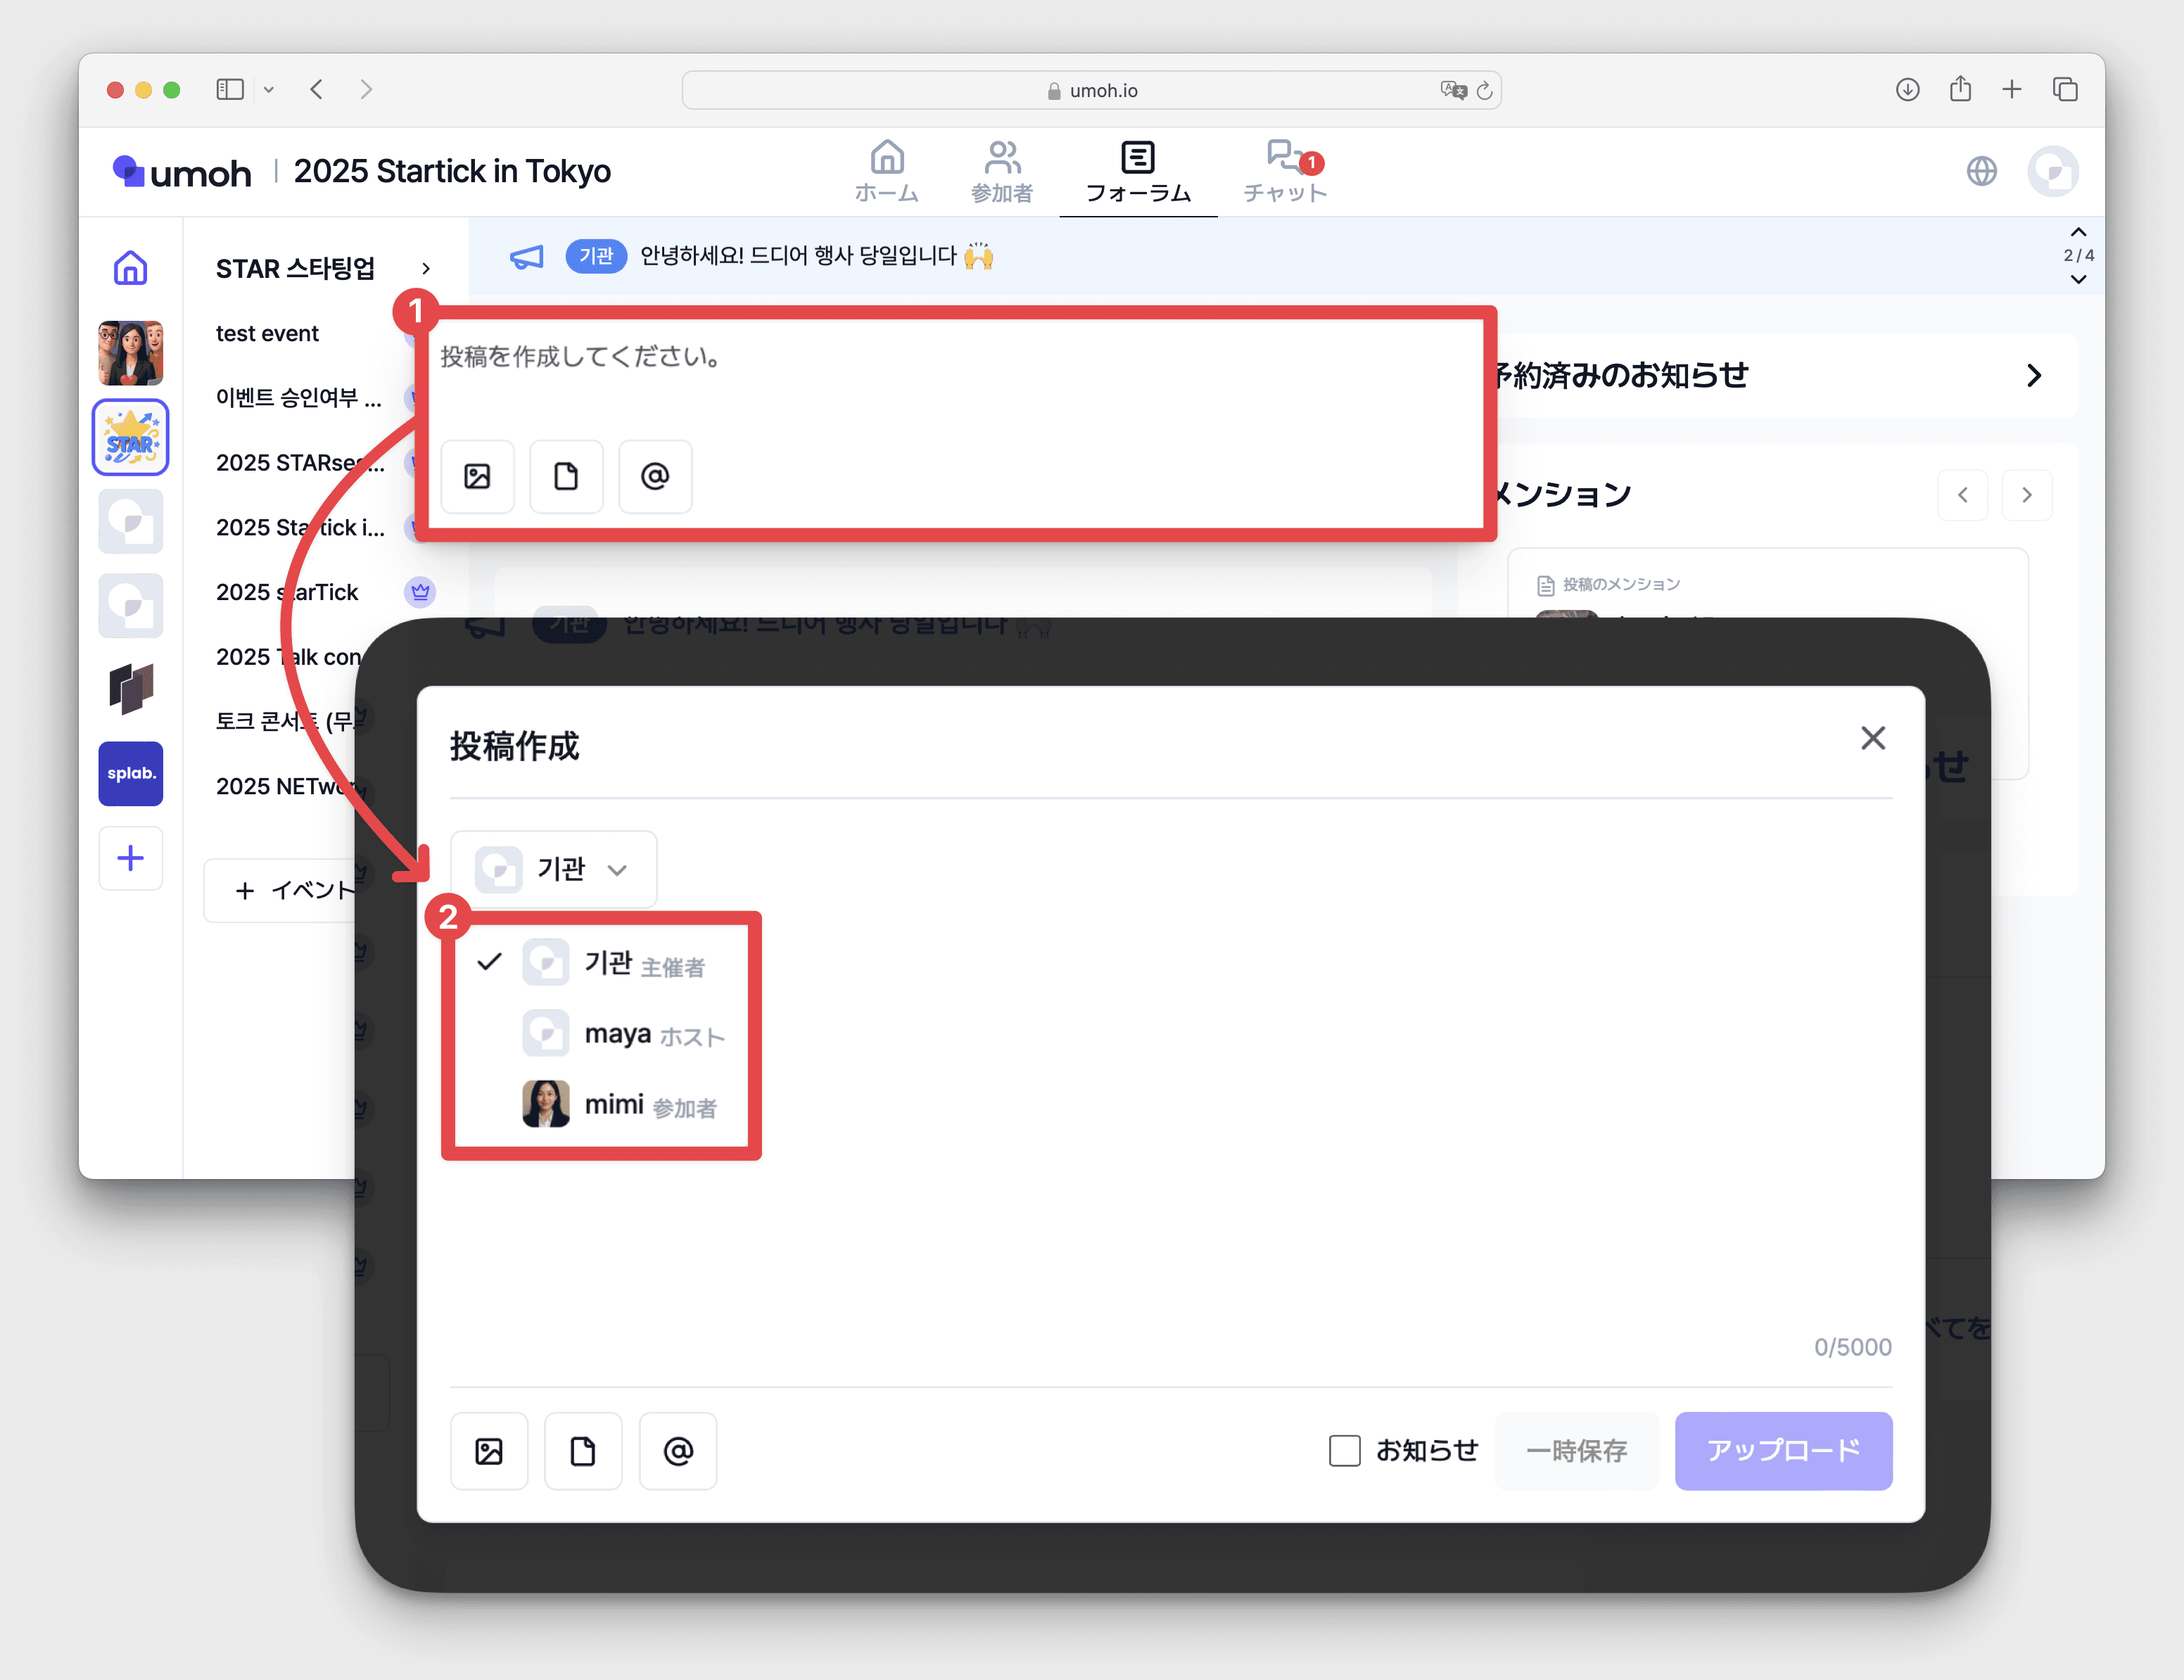Open the チャット tab

click(1285, 171)
